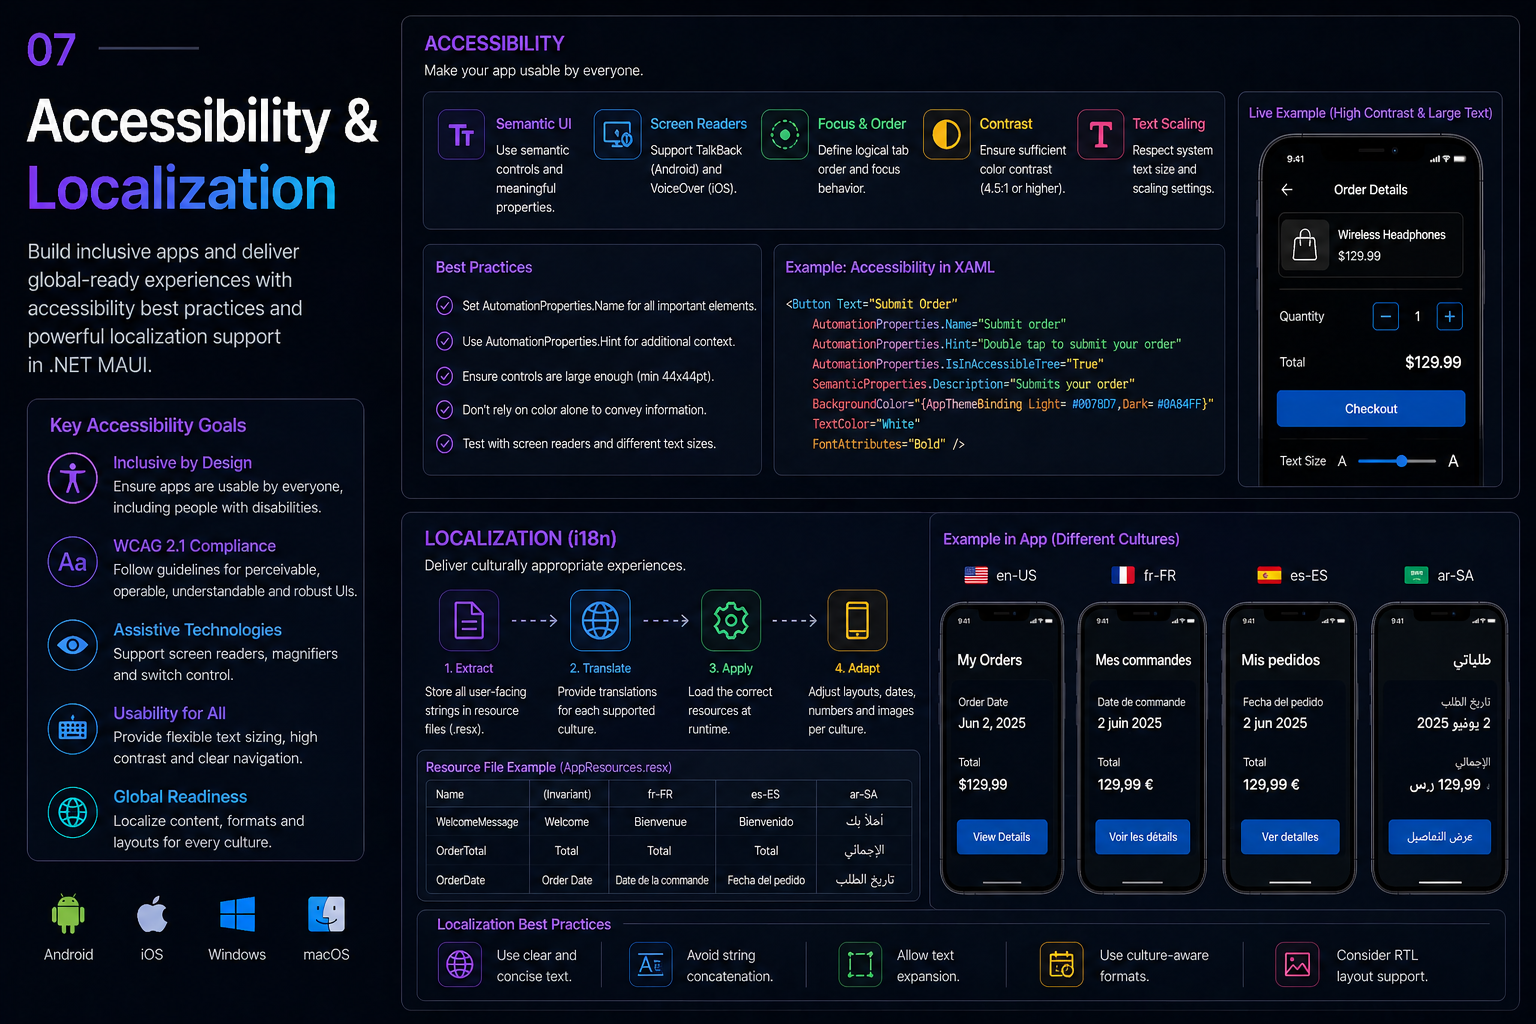Select the Text Scaling icon
1536x1024 pixels.
pyautogui.click(x=1100, y=134)
